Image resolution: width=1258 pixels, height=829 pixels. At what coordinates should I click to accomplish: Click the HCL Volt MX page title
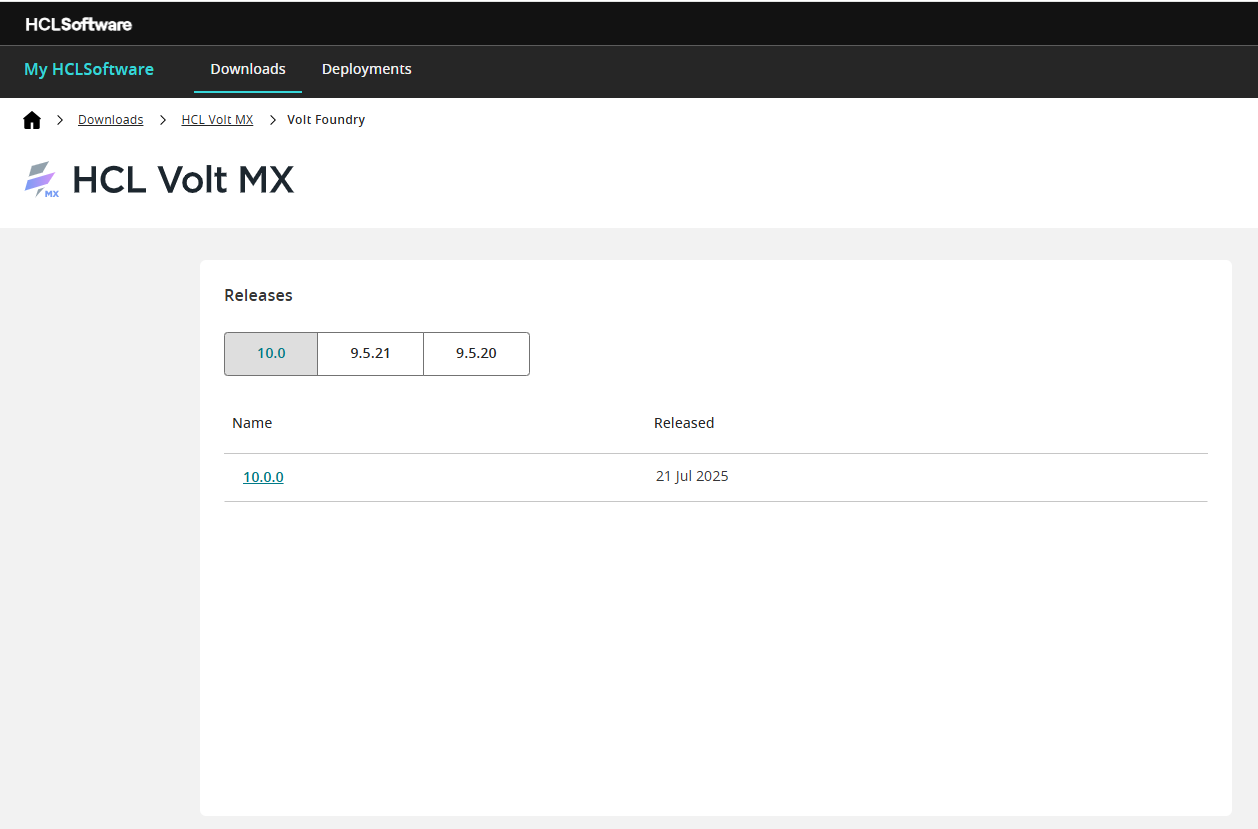pyautogui.click(x=183, y=180)
